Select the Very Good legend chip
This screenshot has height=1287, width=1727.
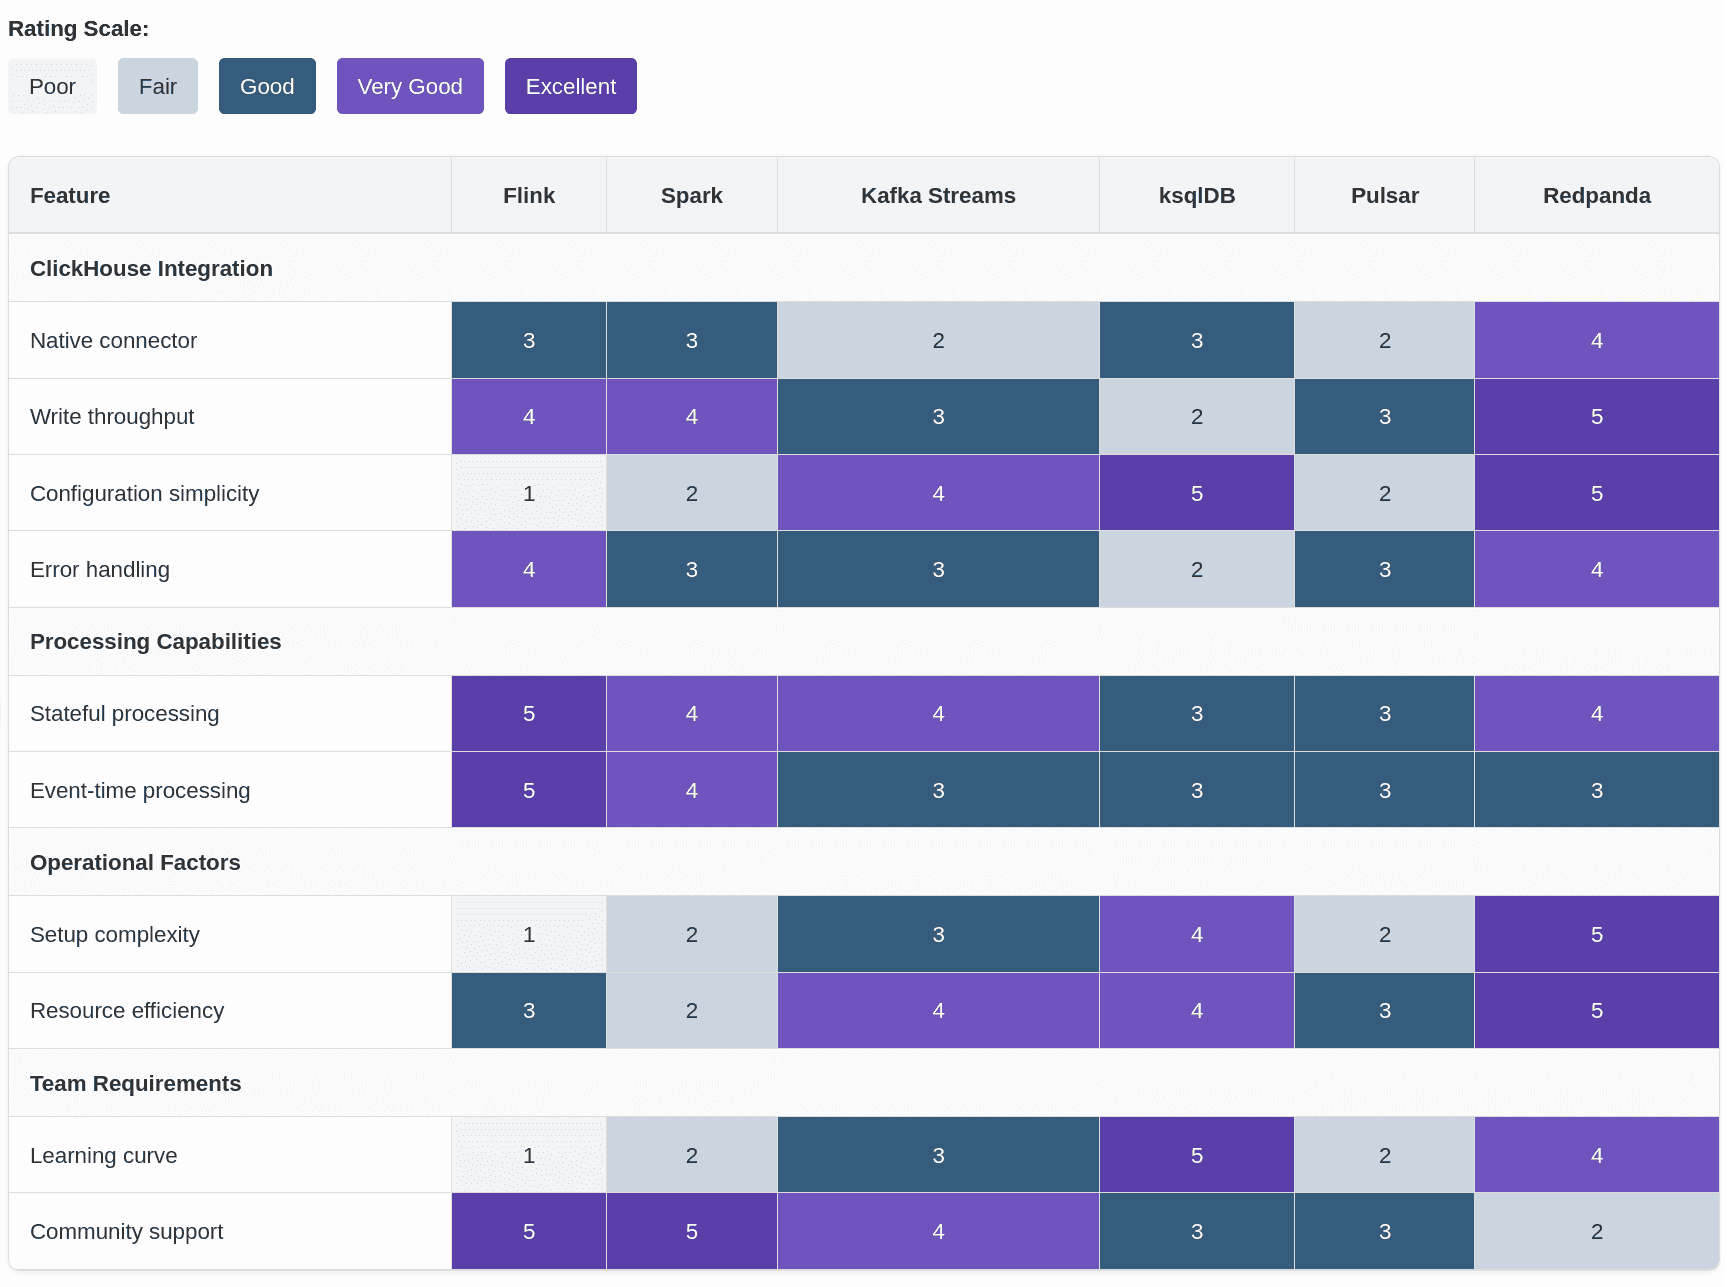410,86
